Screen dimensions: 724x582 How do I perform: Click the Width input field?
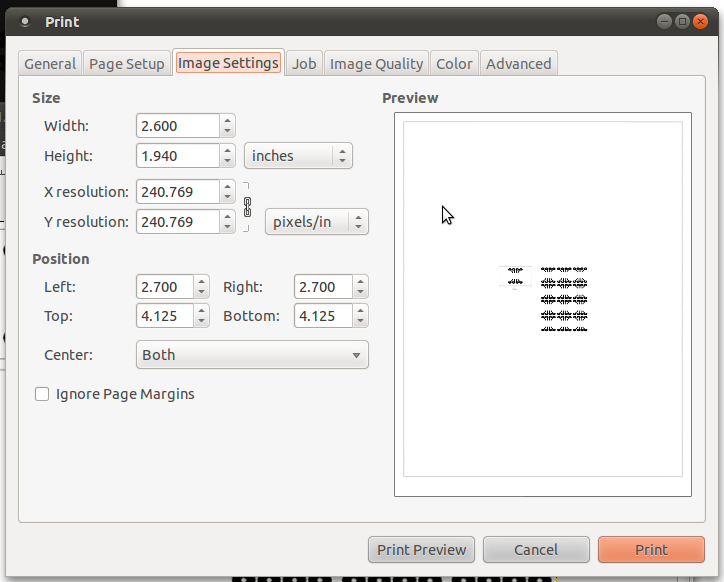point(178,126)
